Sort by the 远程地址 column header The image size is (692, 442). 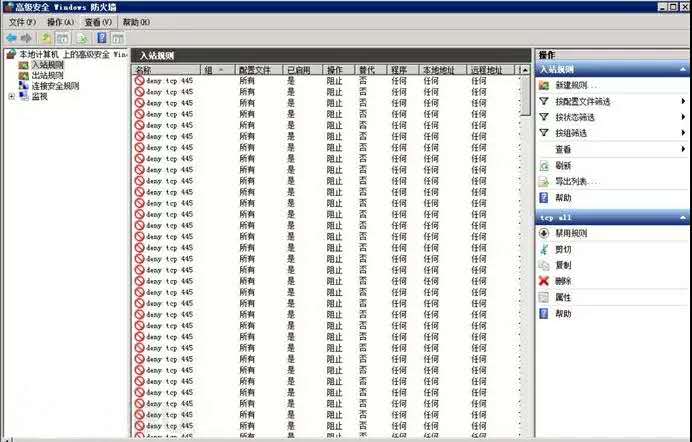(490, 70)
